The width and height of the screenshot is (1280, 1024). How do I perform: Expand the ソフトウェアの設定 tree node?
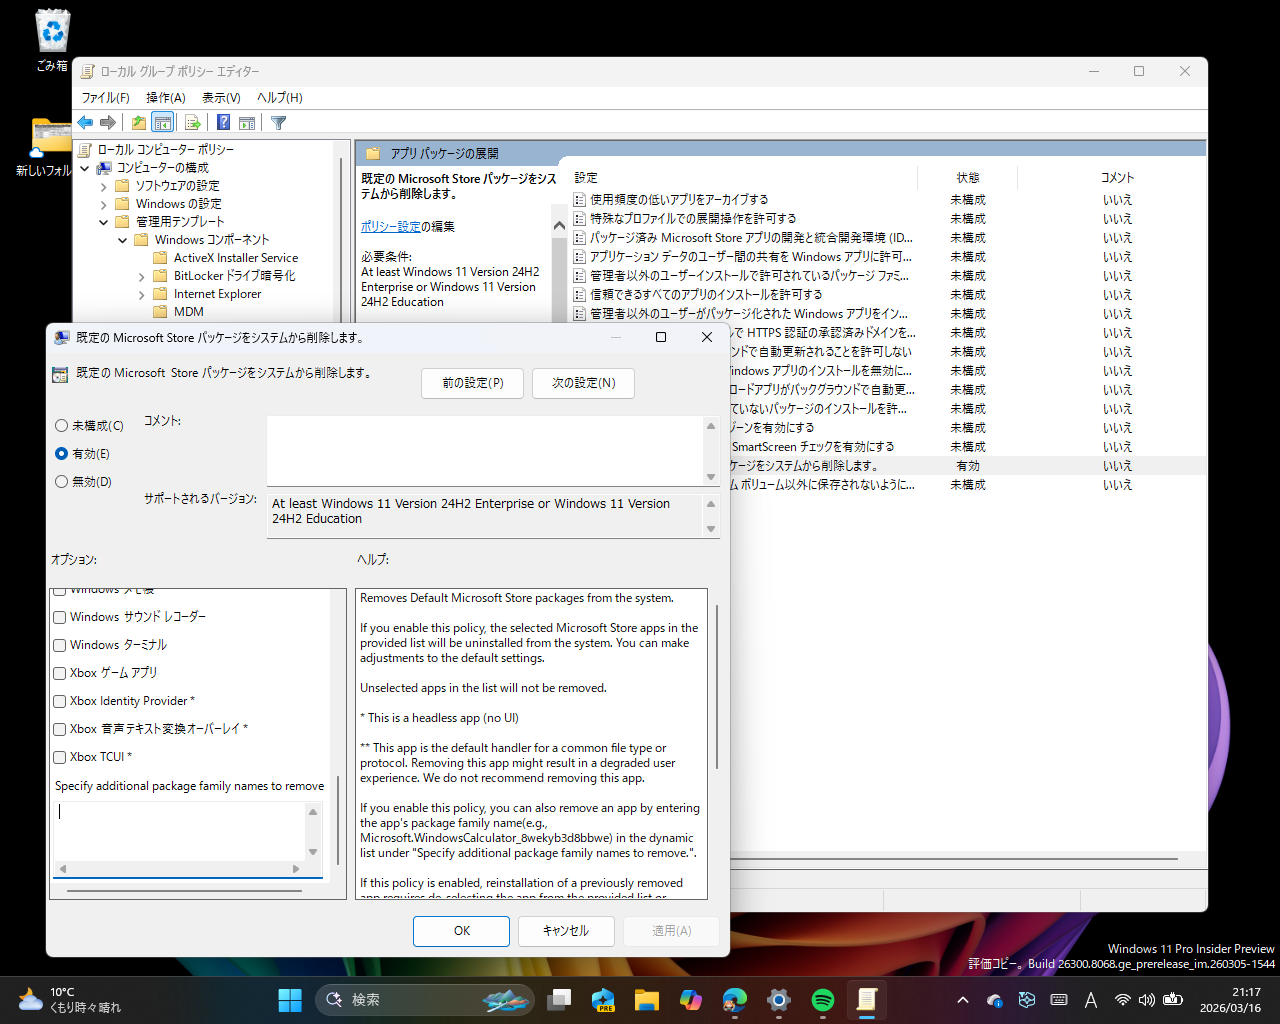click(103, 186)
